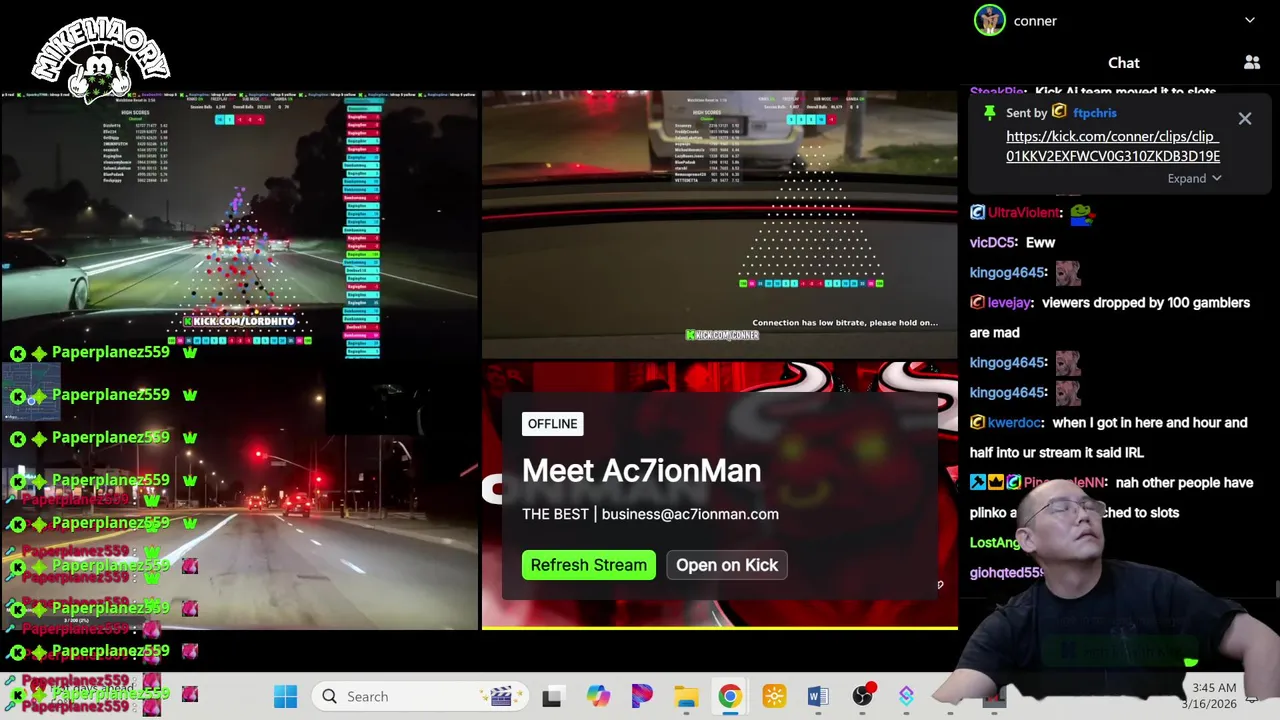Click the levejay username in chat
This screenshot has width=1280, height=720.
(1010, 302)
